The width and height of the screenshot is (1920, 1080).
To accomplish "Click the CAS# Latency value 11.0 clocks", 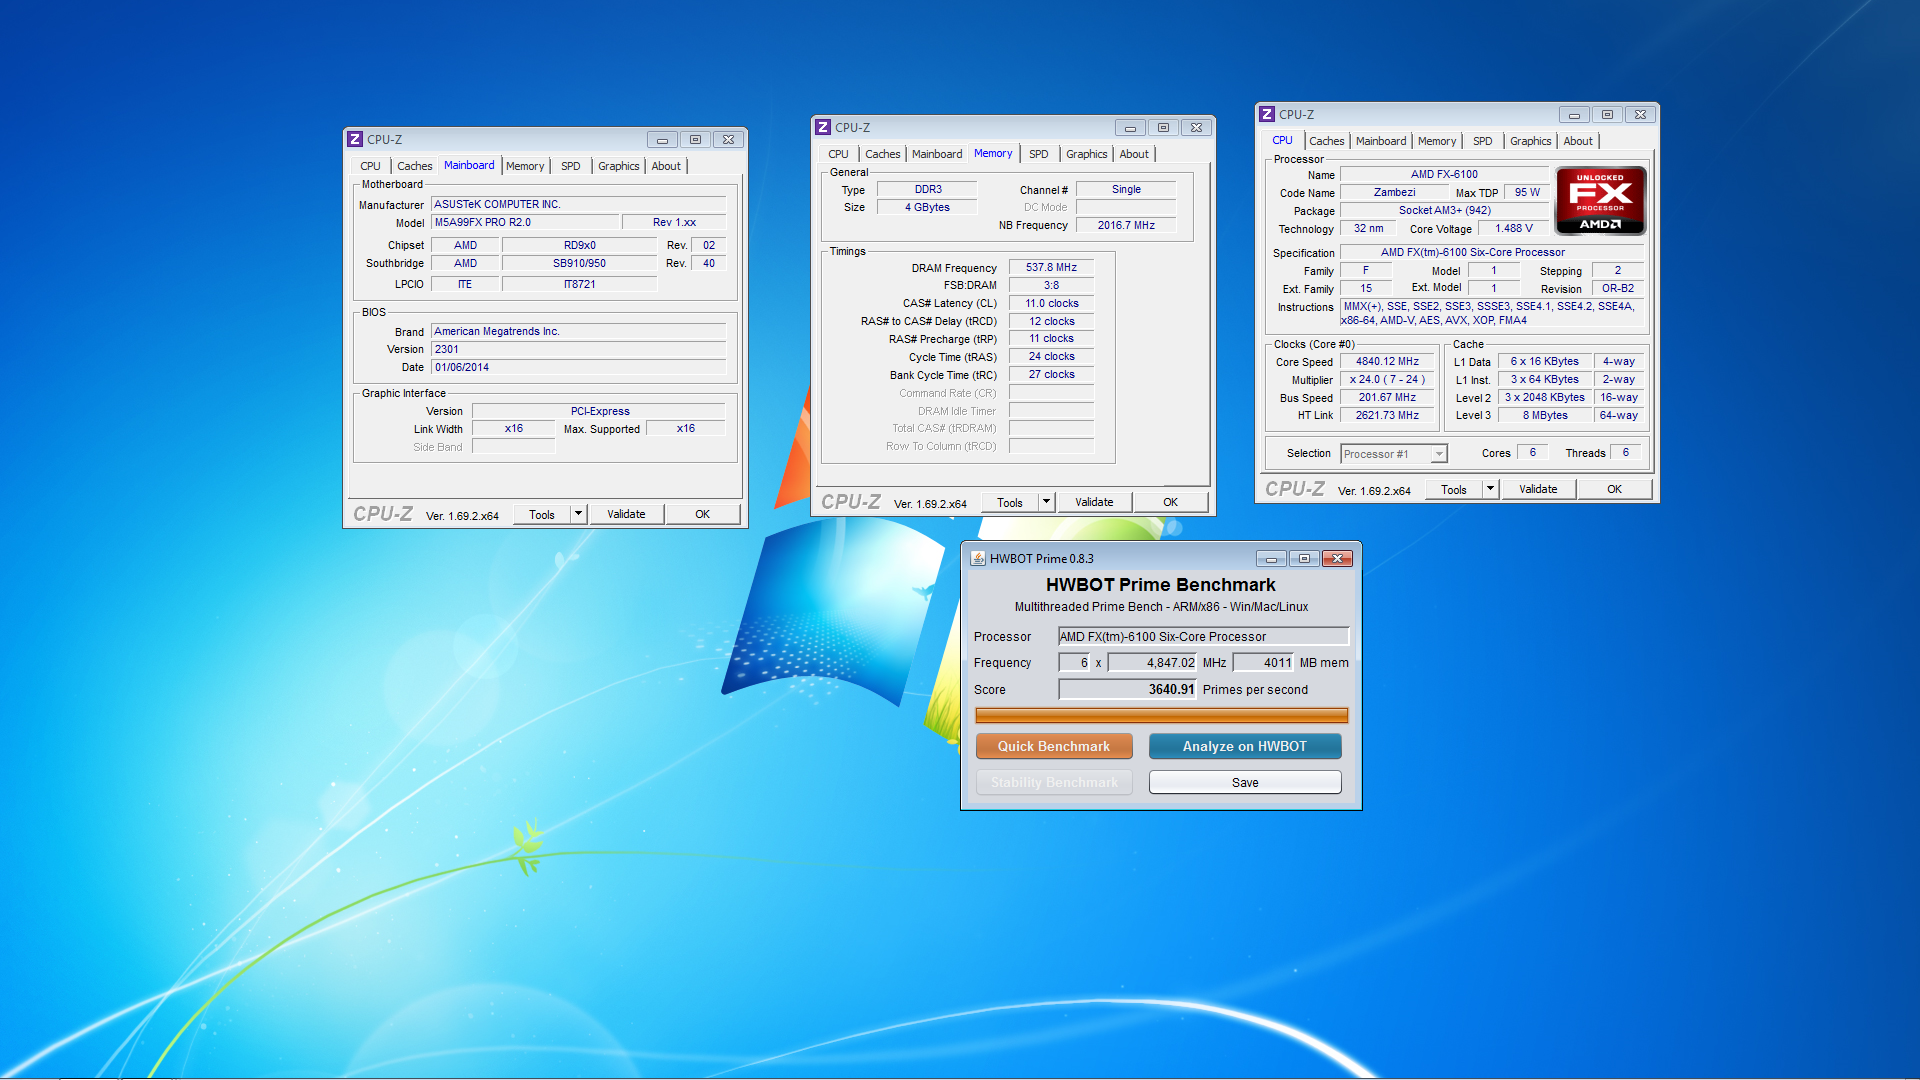I will tap(1051, 303).
